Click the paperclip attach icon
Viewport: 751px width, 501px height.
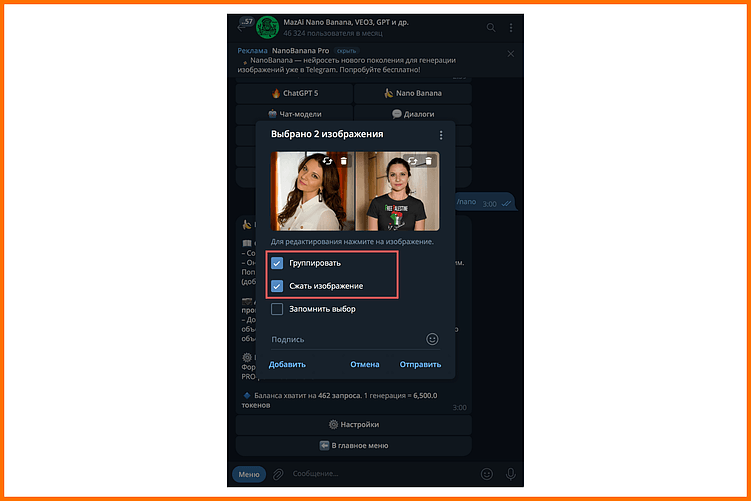(278, 474)
